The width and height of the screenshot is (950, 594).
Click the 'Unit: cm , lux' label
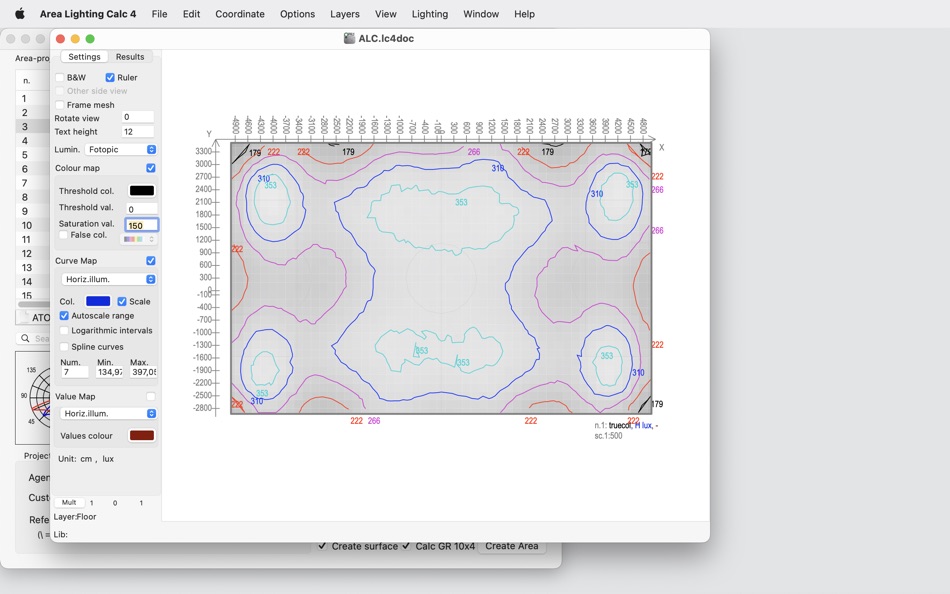85,459
